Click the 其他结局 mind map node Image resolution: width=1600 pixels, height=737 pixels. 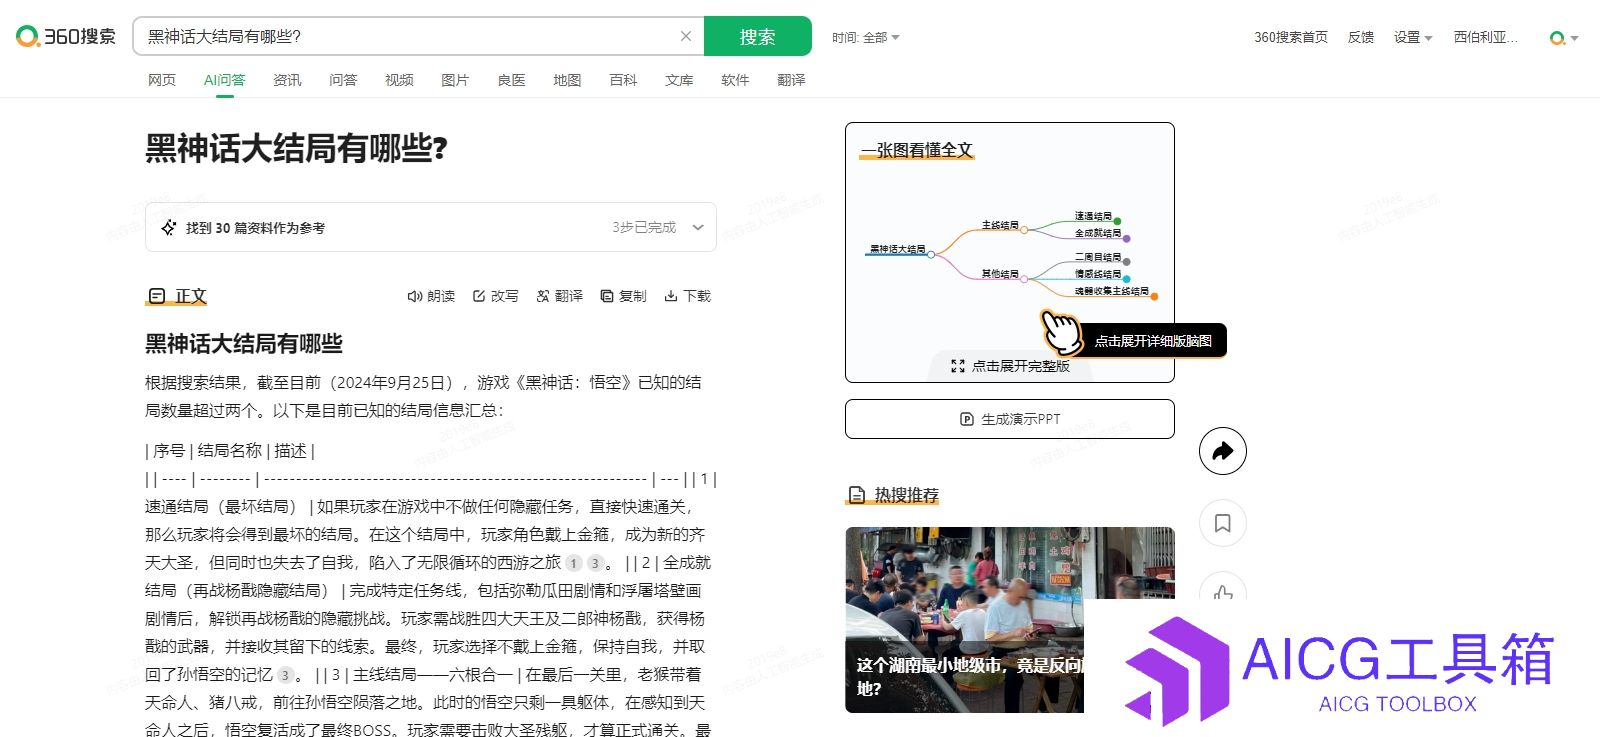[1000, 274]
